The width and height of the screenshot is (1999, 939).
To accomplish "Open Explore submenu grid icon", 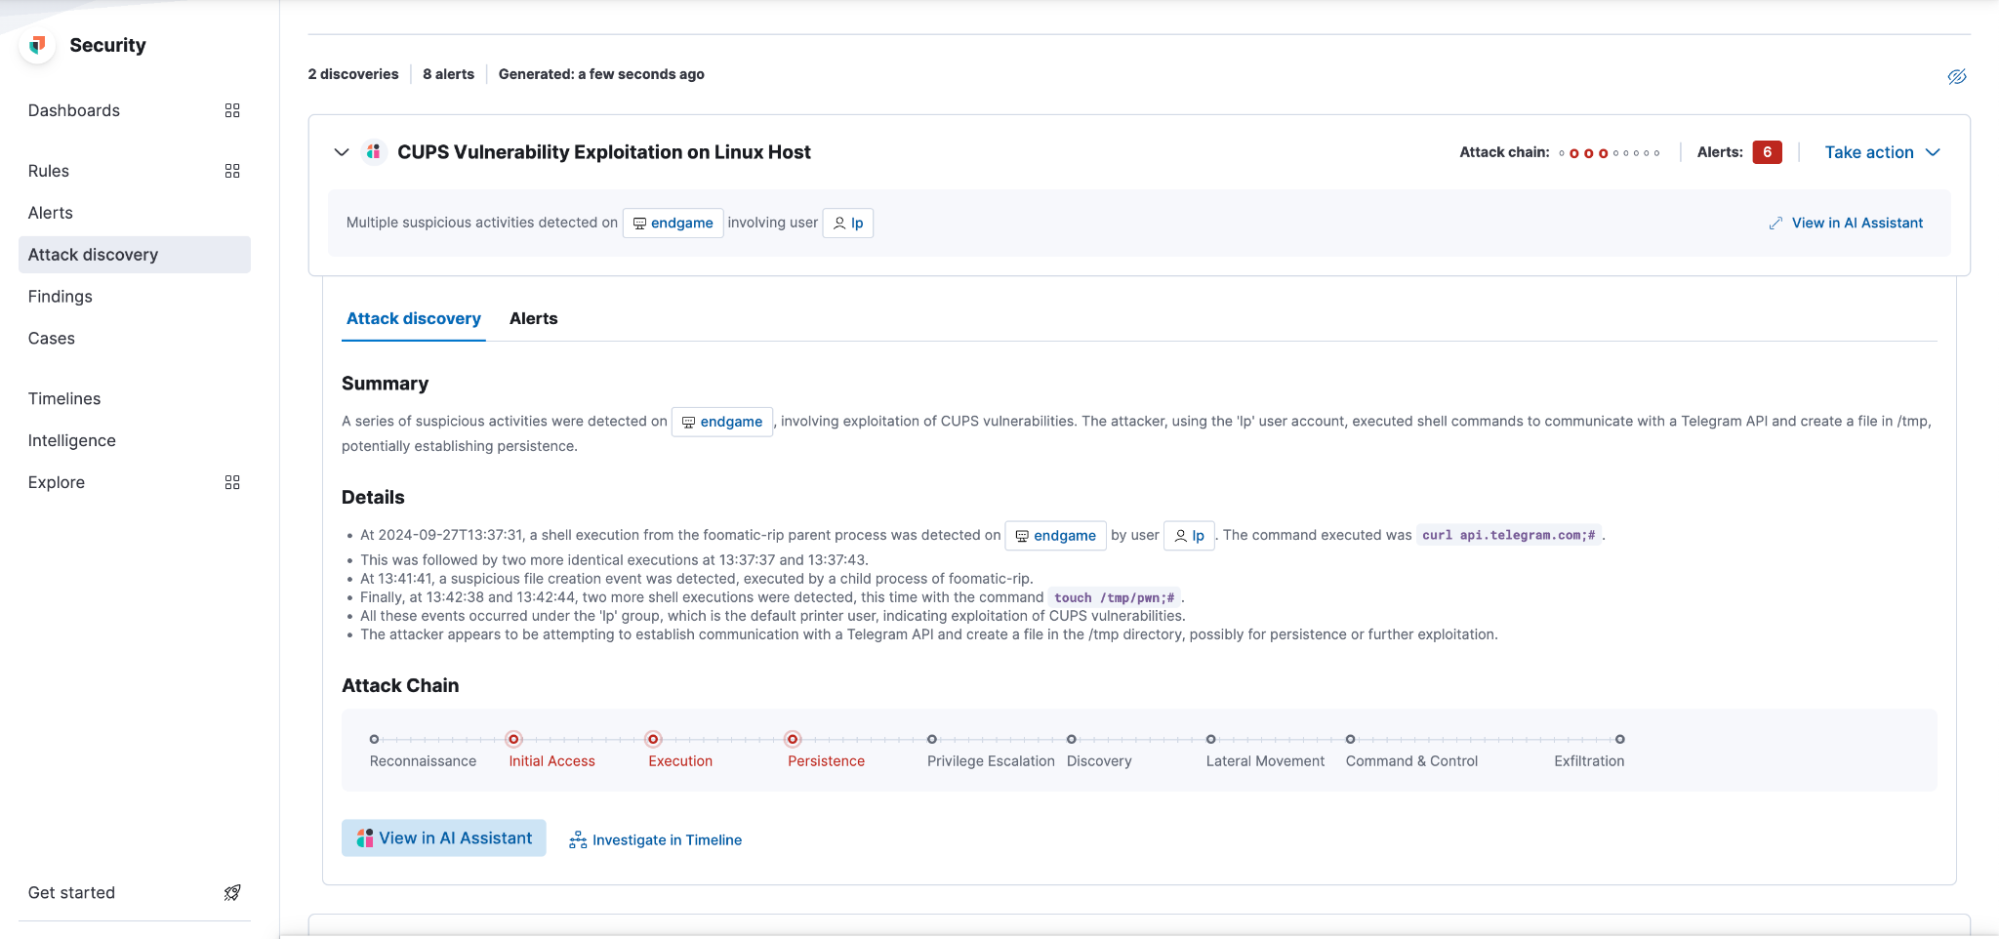I will (x=232, y=483).
